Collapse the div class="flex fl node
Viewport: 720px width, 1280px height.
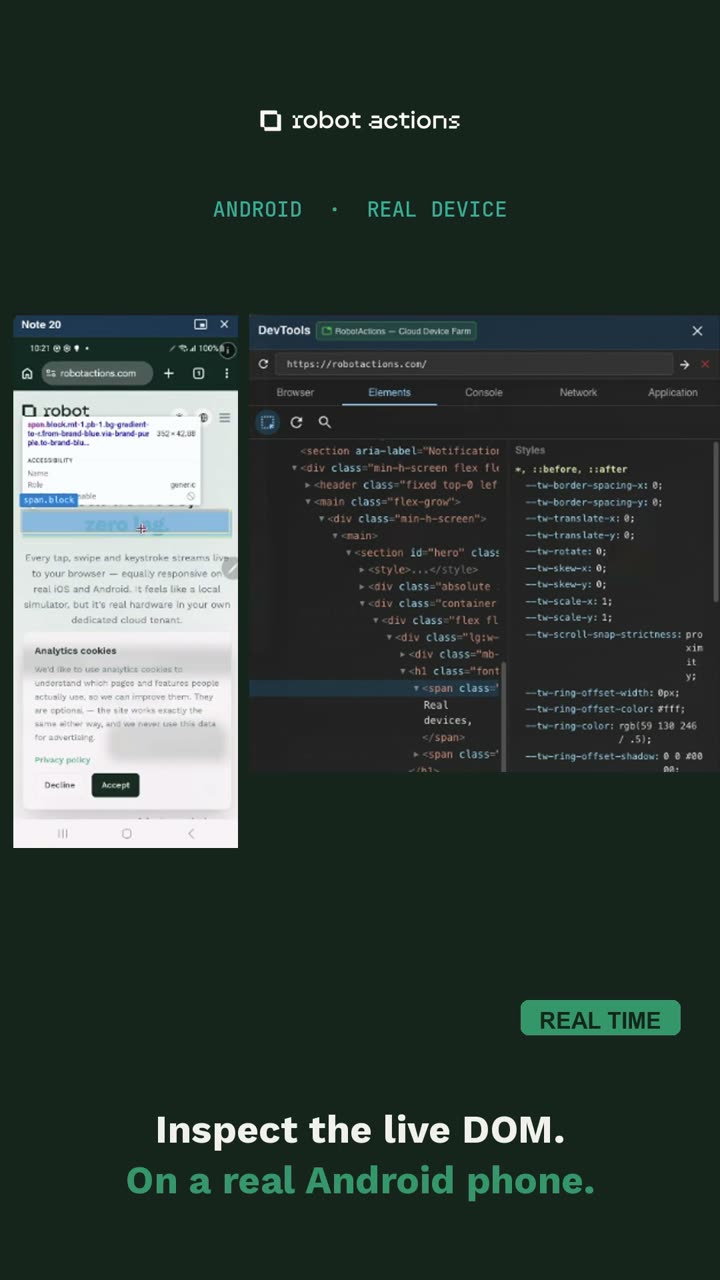(376, 621)
